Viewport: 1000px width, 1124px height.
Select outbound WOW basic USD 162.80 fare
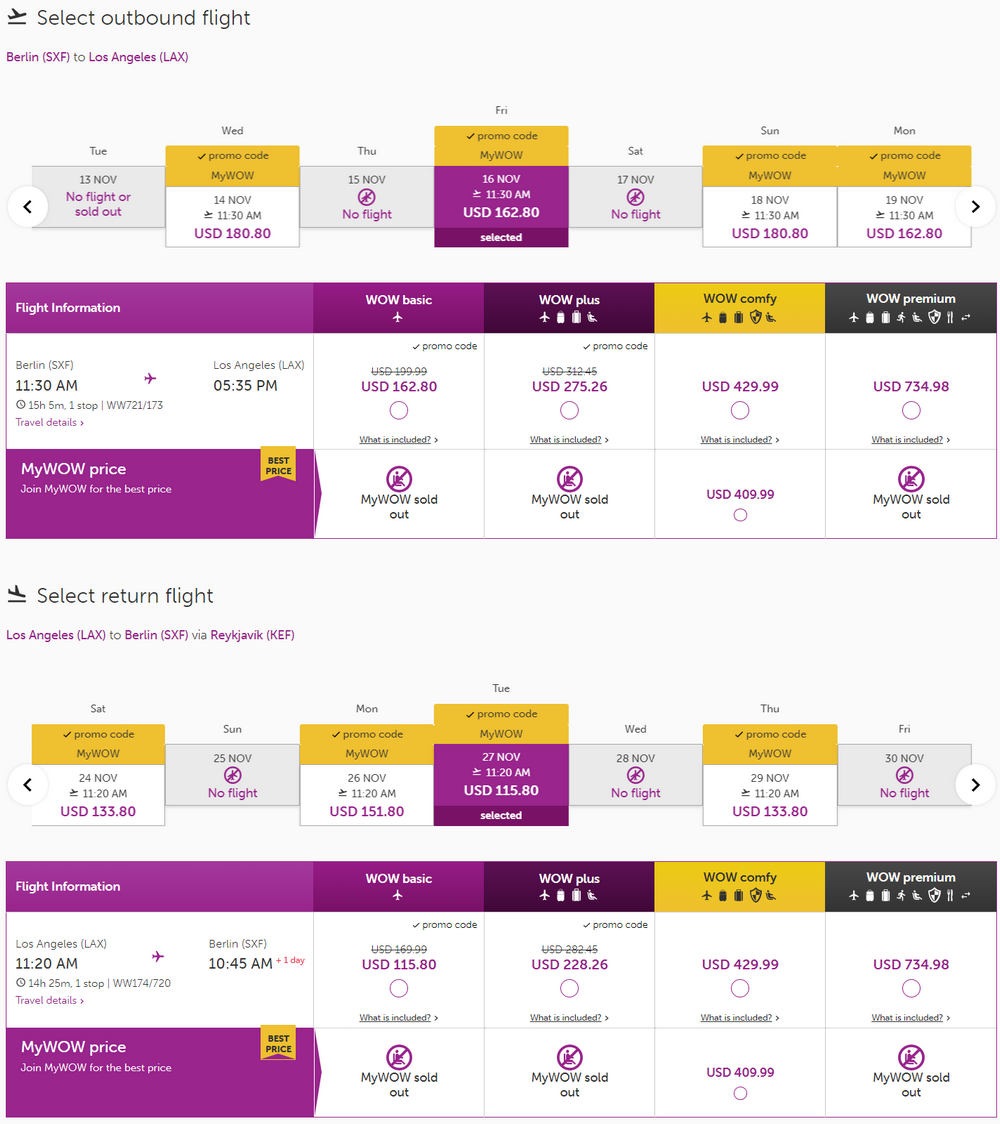[399, 410]
